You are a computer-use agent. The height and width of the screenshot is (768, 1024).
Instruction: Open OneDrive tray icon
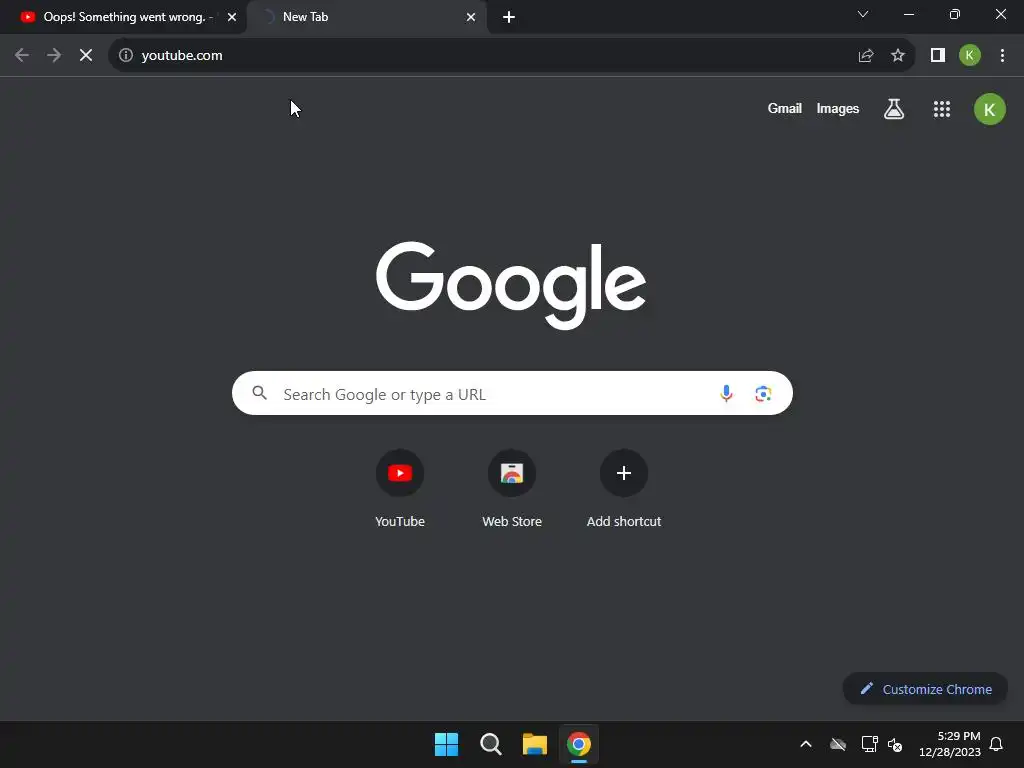tap(838, 744)
